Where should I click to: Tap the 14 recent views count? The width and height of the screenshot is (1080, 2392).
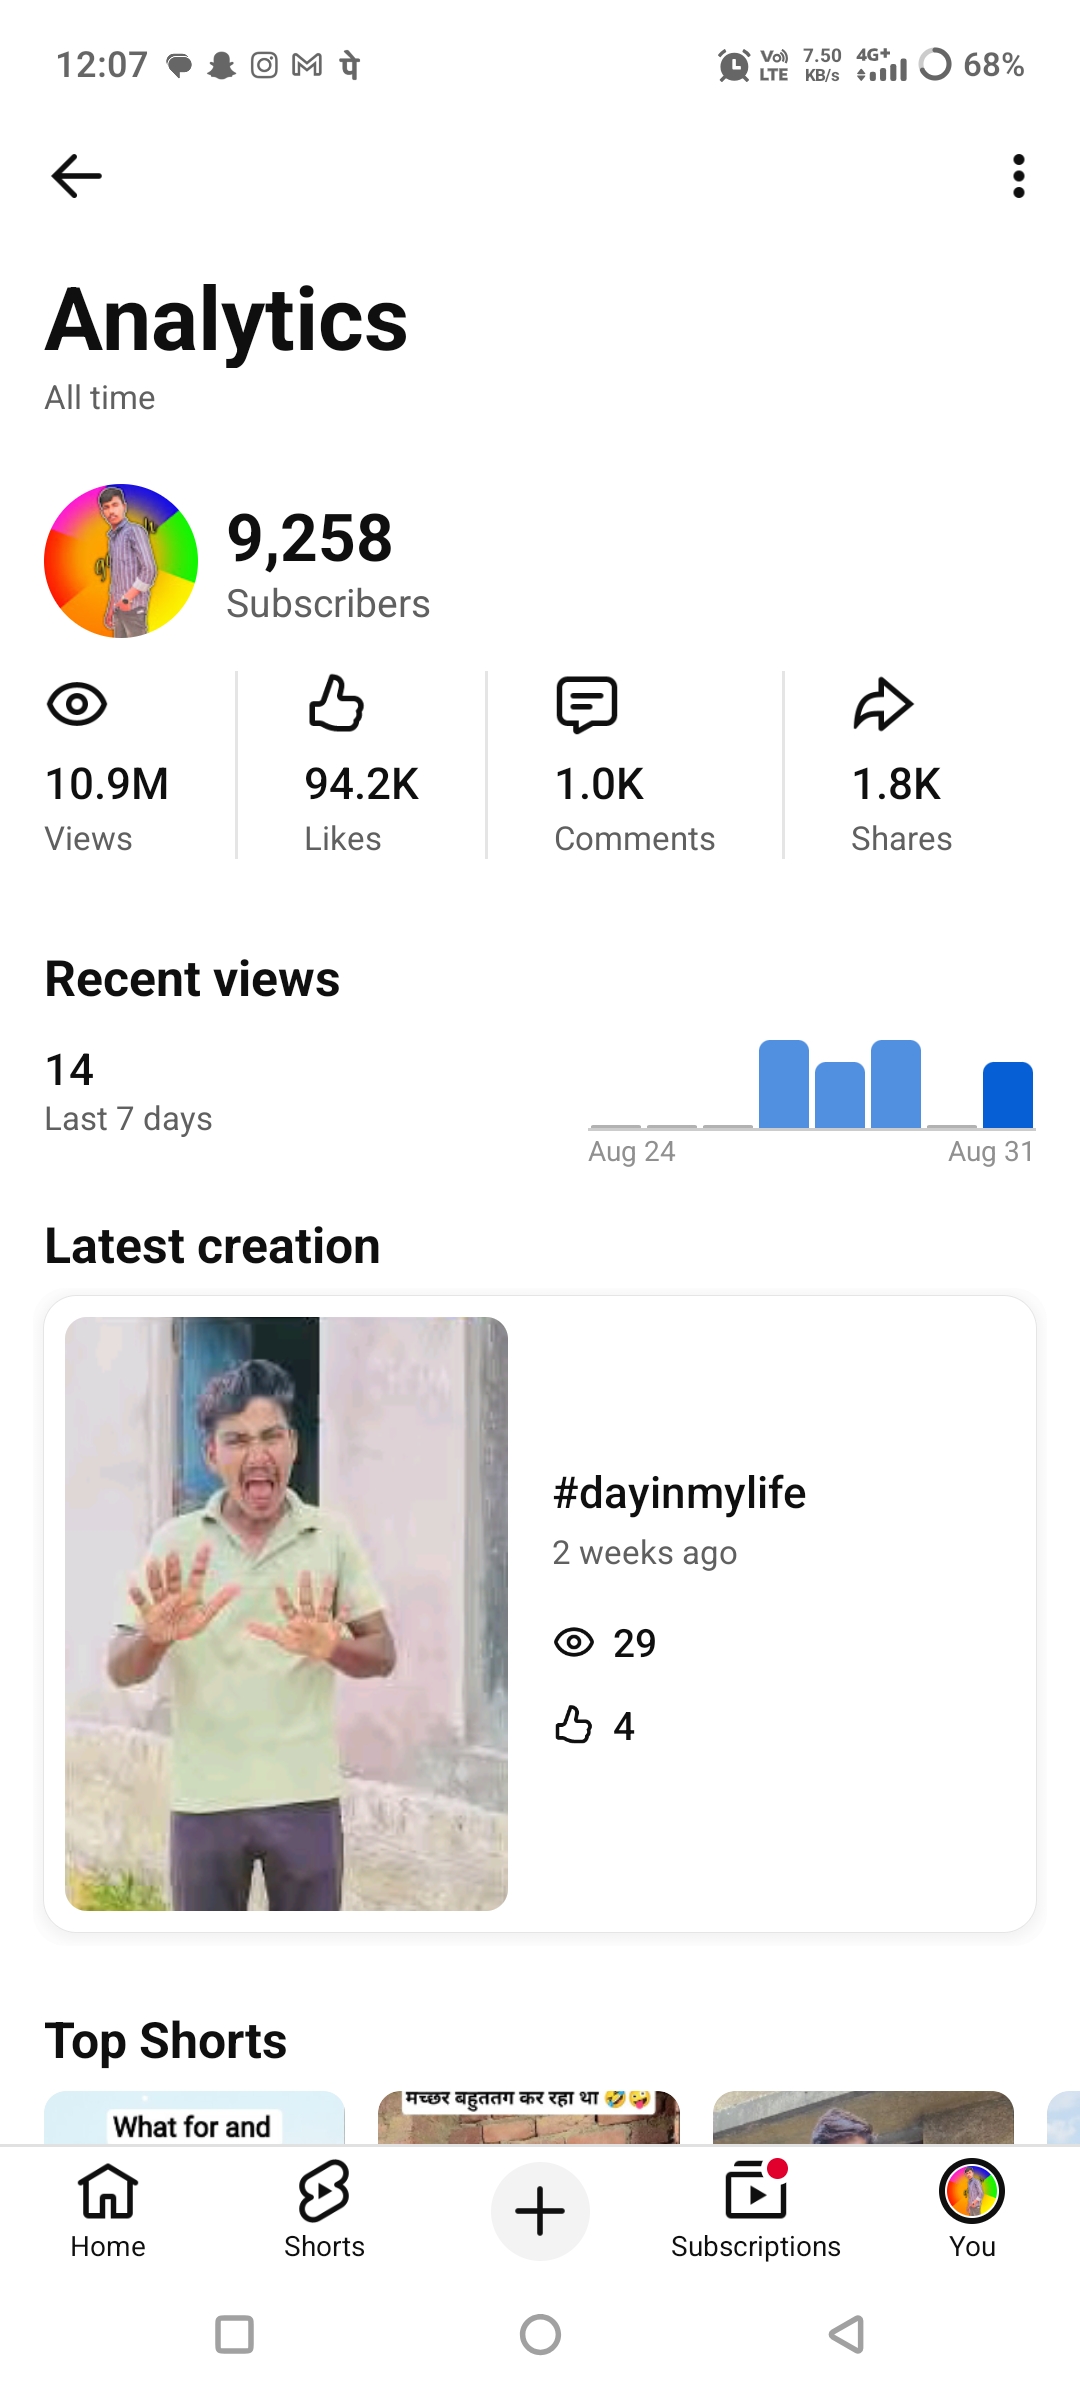pyautogui.click(x=70, y=1070)
